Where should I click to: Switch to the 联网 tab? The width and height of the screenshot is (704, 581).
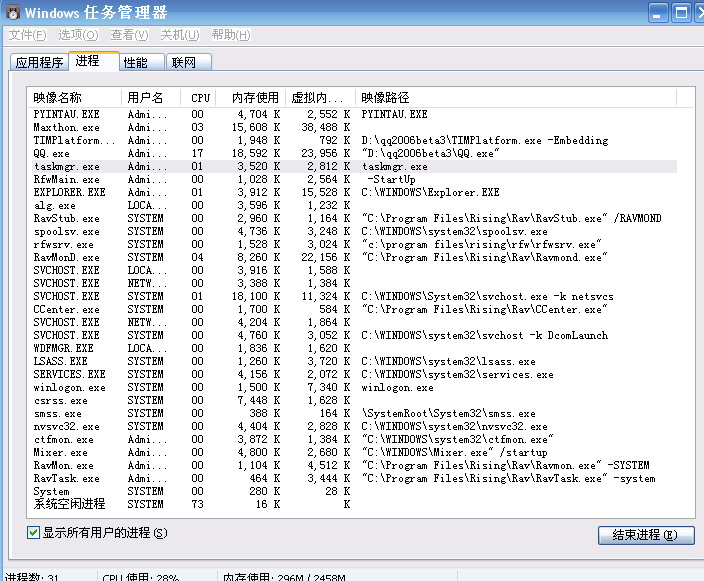(x=189, y=62)
